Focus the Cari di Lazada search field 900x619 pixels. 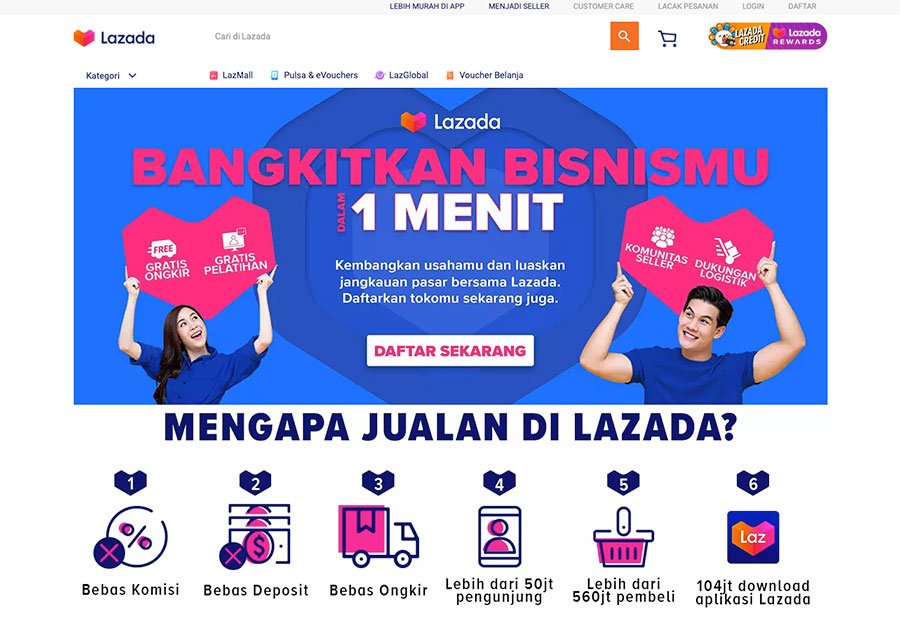coord(408,36)
